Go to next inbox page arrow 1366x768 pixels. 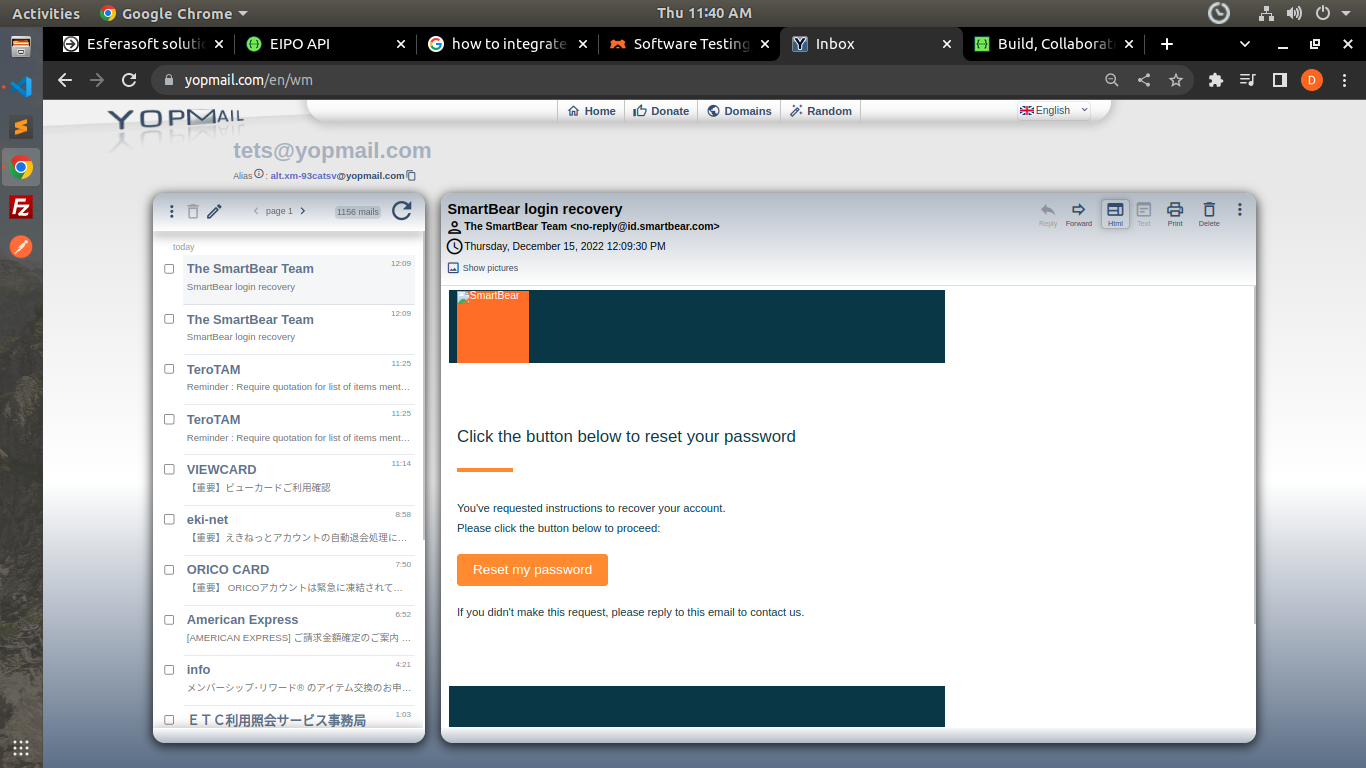click(303, 211)
